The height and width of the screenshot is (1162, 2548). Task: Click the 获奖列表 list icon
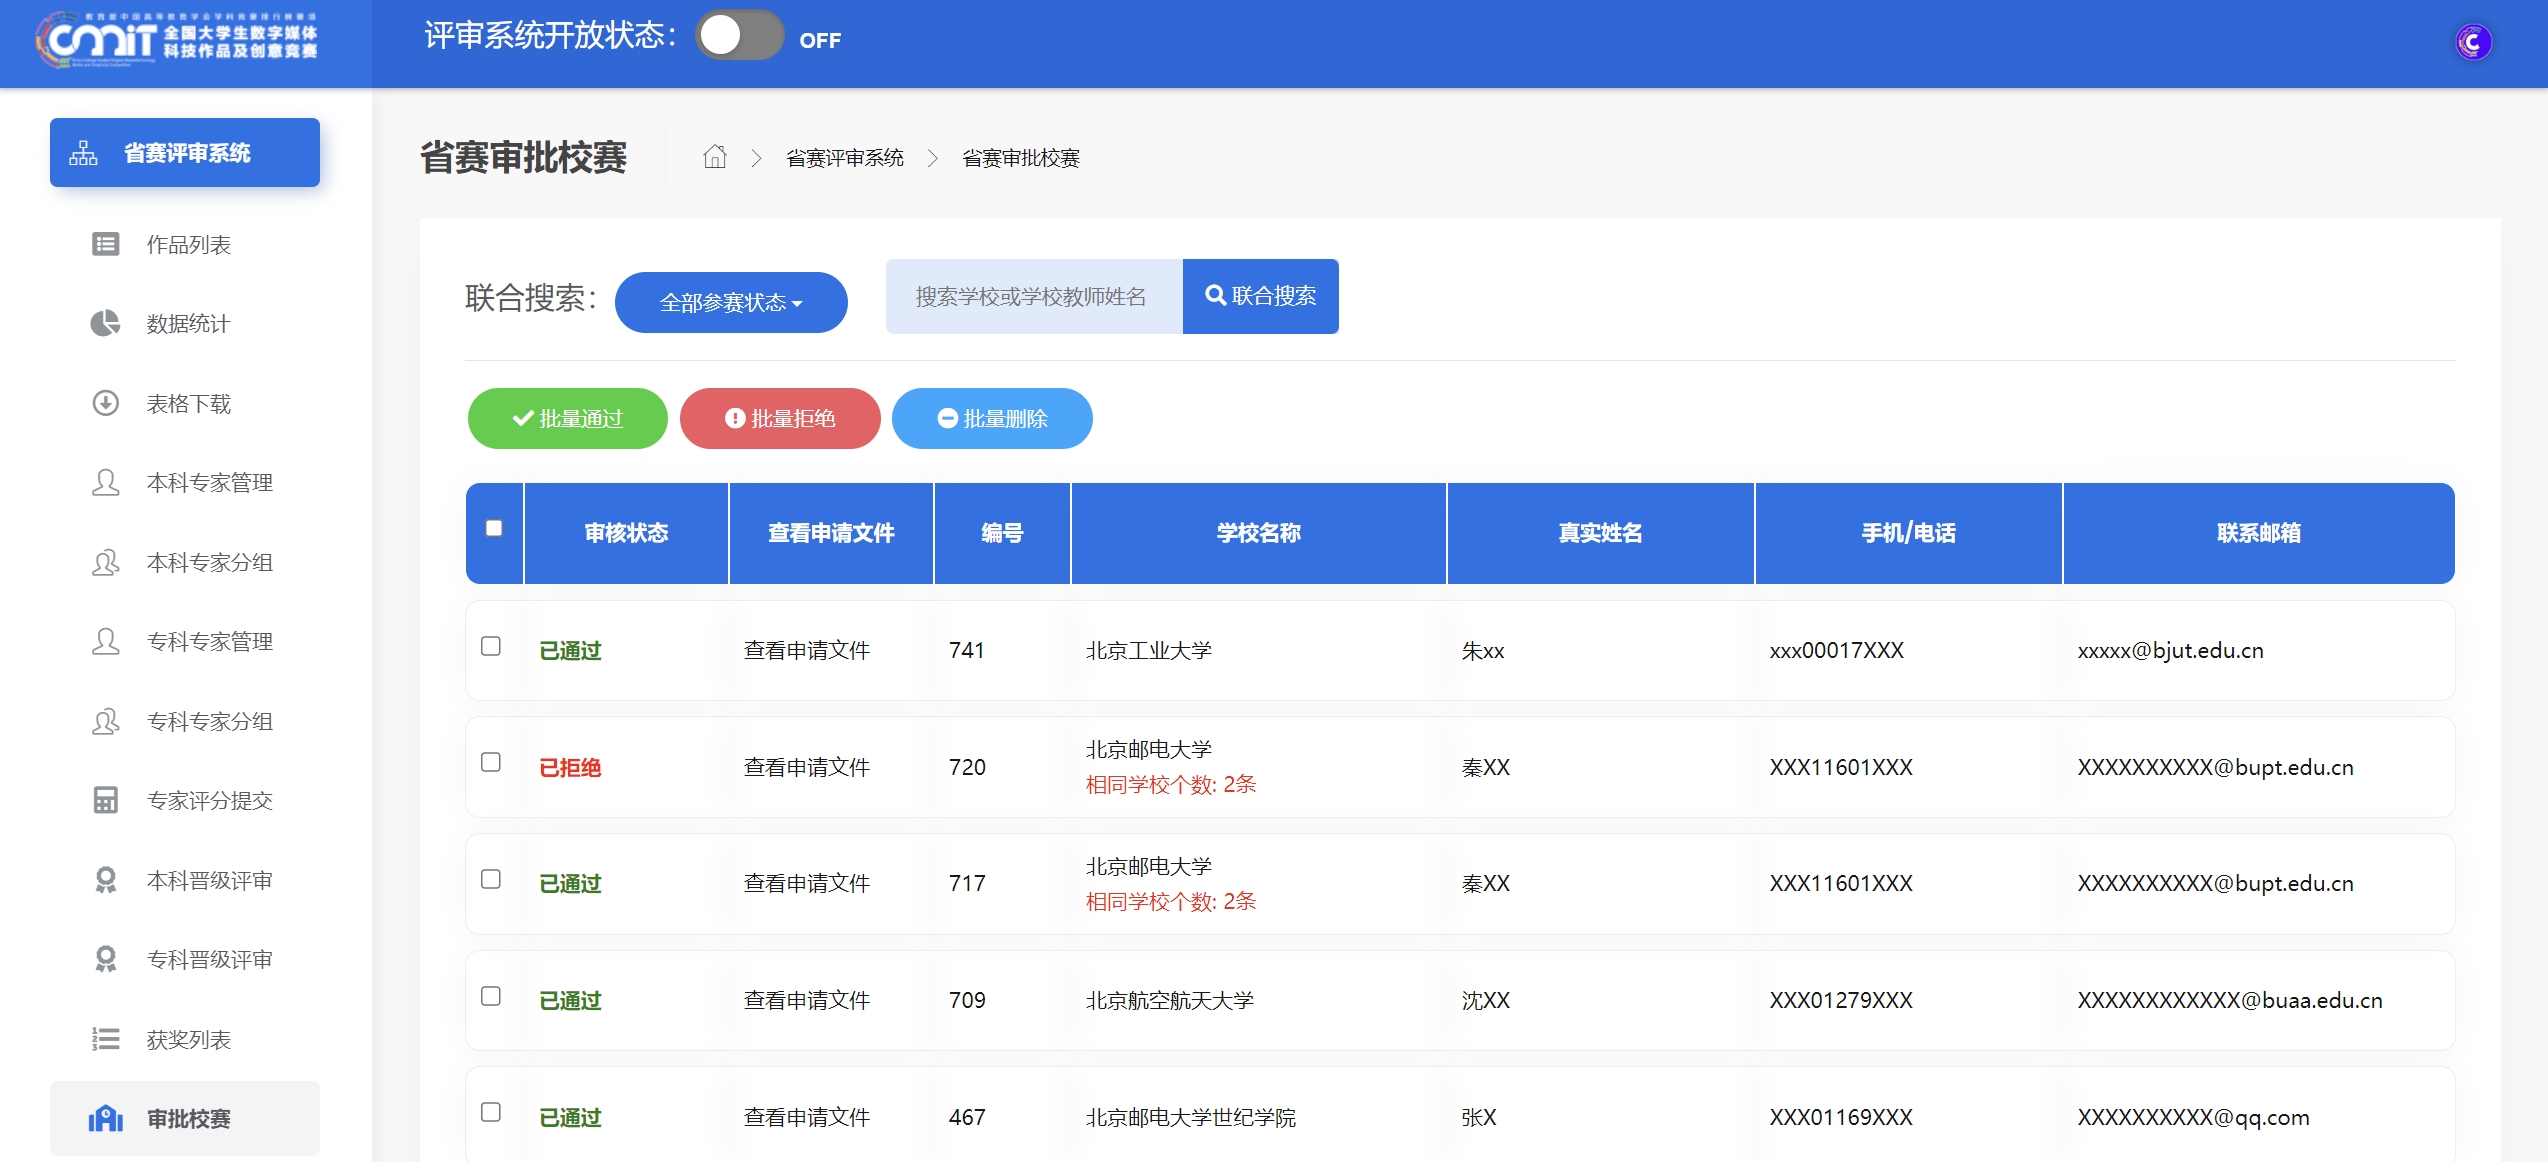[x=105, y=1039]
